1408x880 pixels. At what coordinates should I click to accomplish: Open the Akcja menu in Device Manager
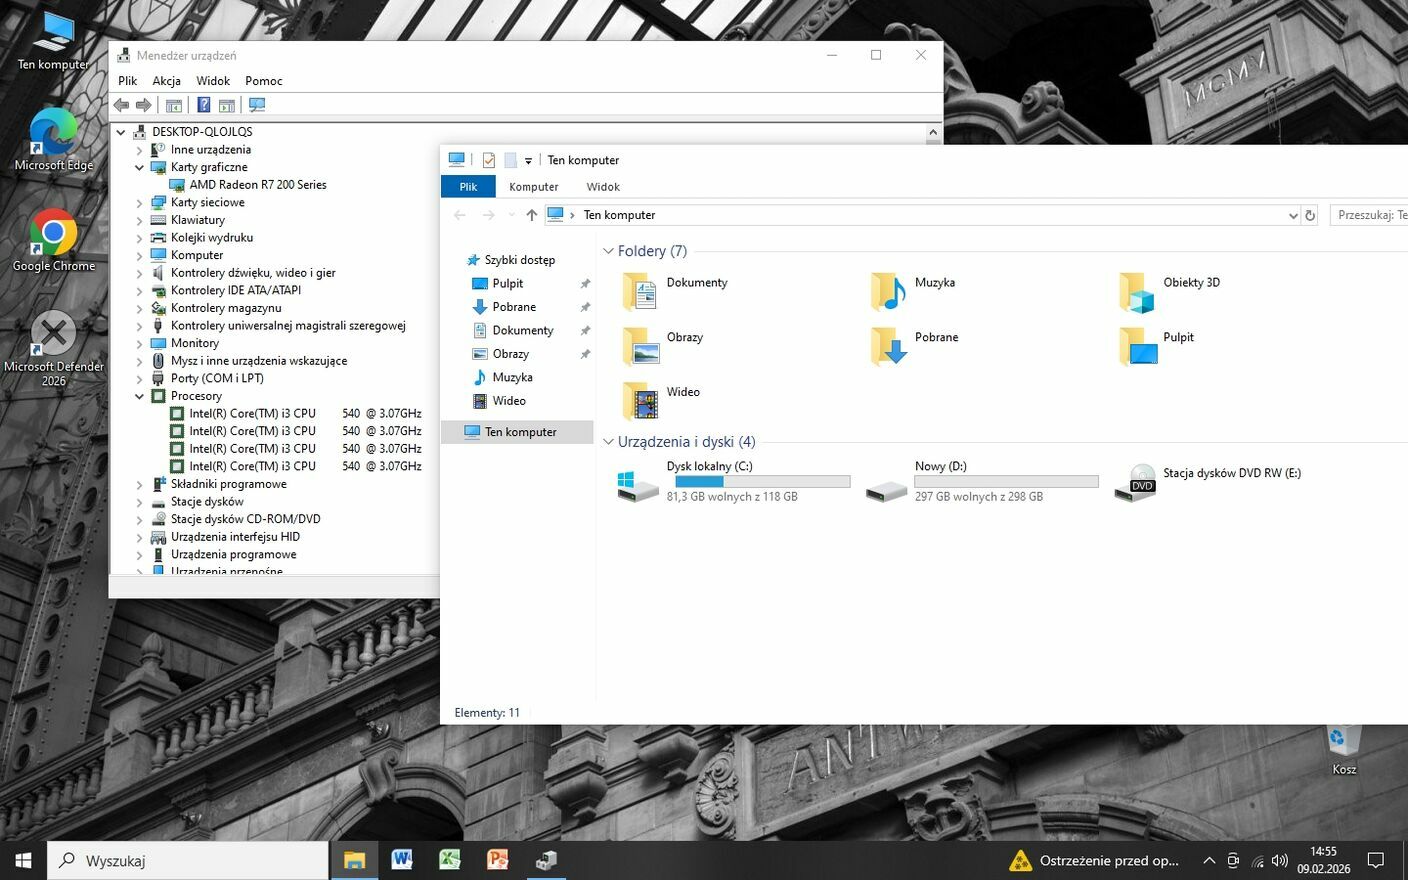[166, 81]
